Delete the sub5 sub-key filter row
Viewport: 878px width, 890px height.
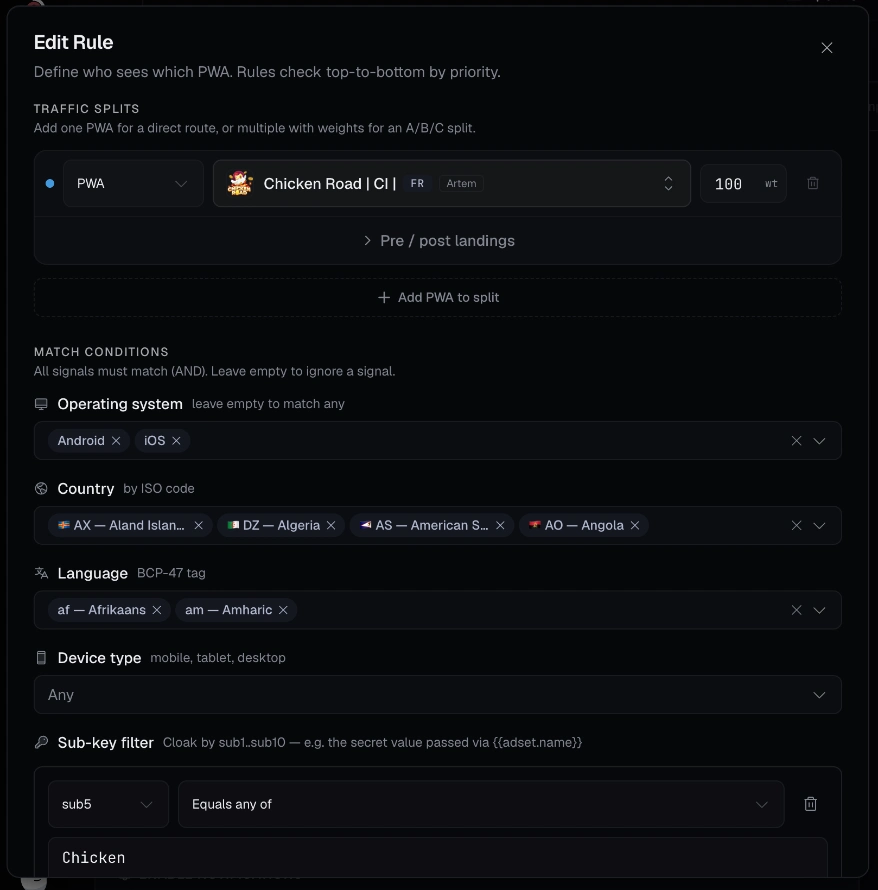pyautogui.click(x=810, y=804)
